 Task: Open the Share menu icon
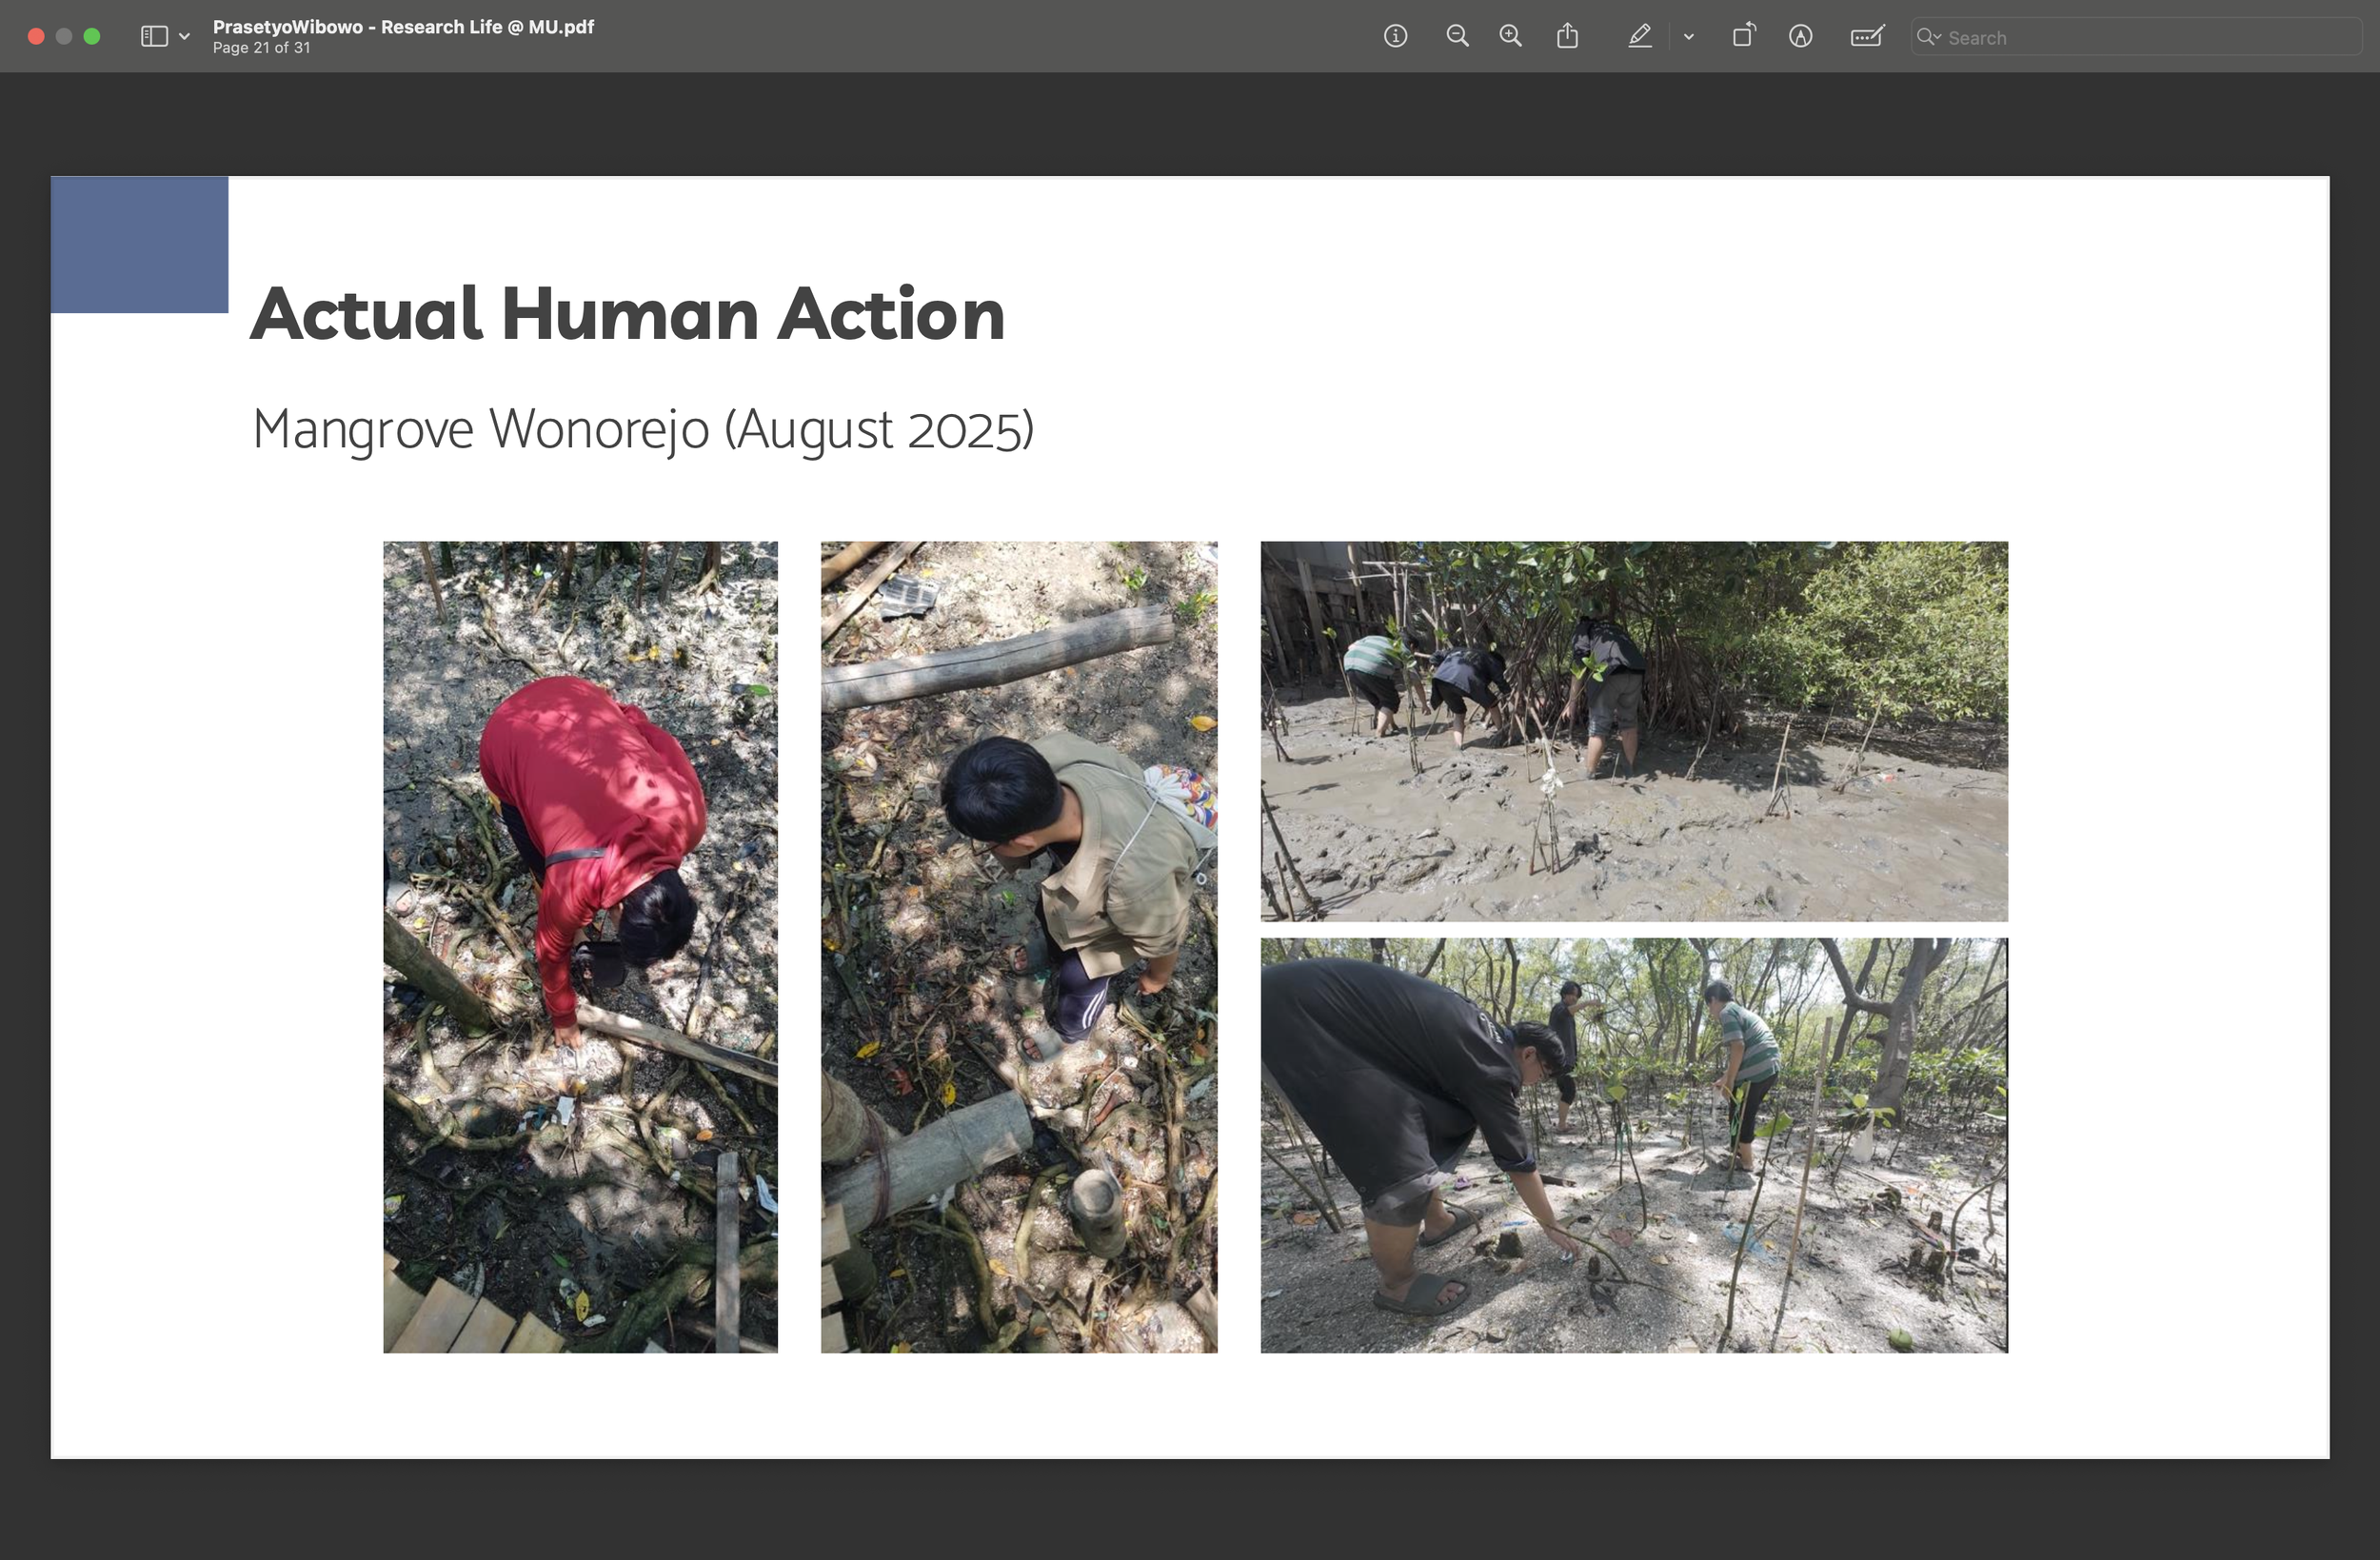(1567, 37)
